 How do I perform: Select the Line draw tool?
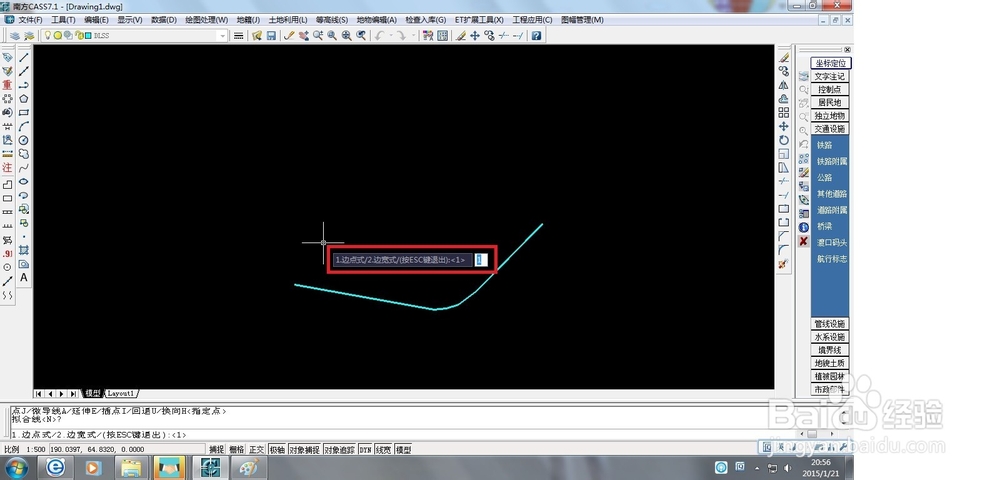tap(24, 57)
